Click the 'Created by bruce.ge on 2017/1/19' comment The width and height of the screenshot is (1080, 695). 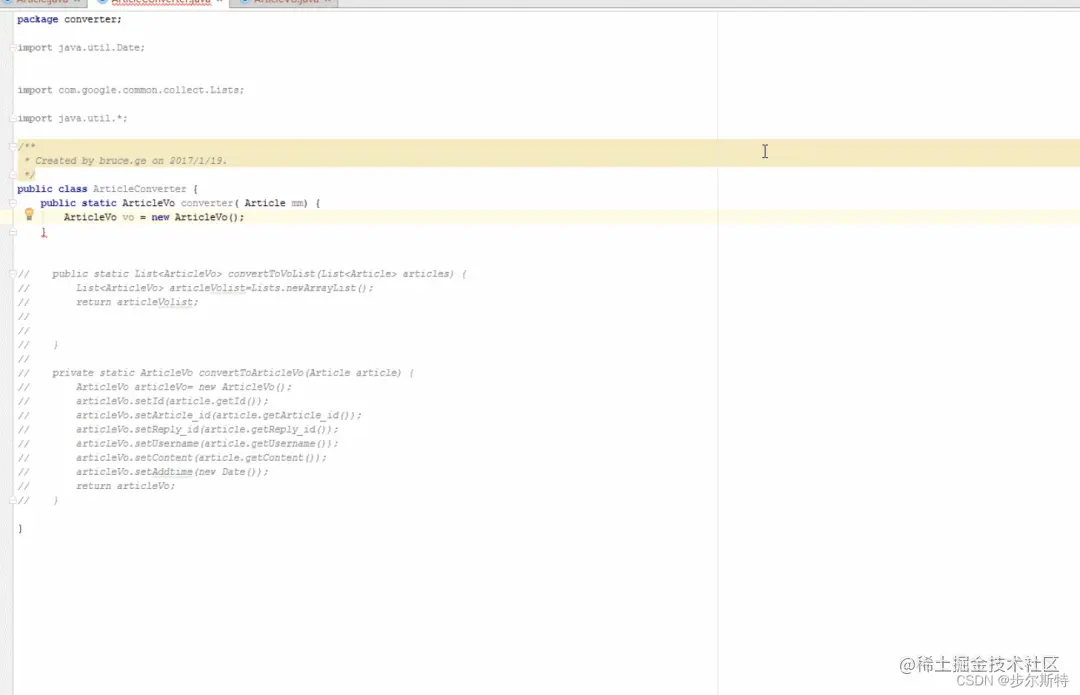coord(130,160)
